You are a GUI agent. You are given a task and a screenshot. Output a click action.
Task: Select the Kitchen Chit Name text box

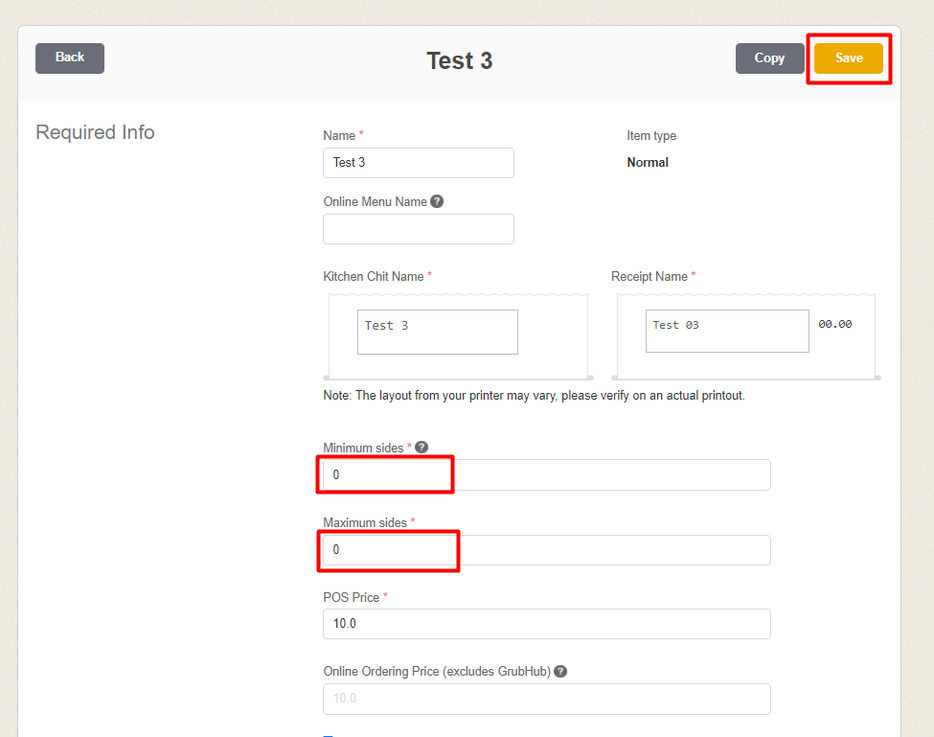coord(437,332)
